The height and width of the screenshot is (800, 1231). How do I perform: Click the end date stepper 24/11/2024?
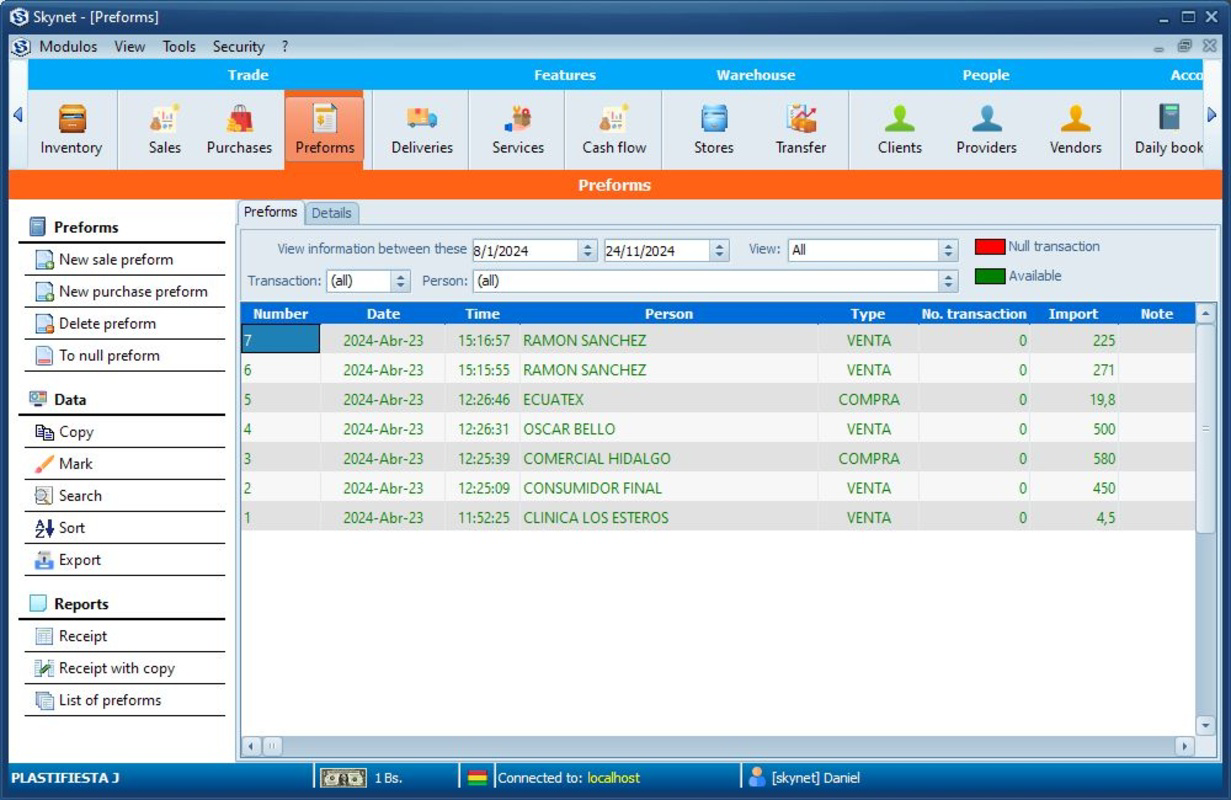click(x=719, y=251)
